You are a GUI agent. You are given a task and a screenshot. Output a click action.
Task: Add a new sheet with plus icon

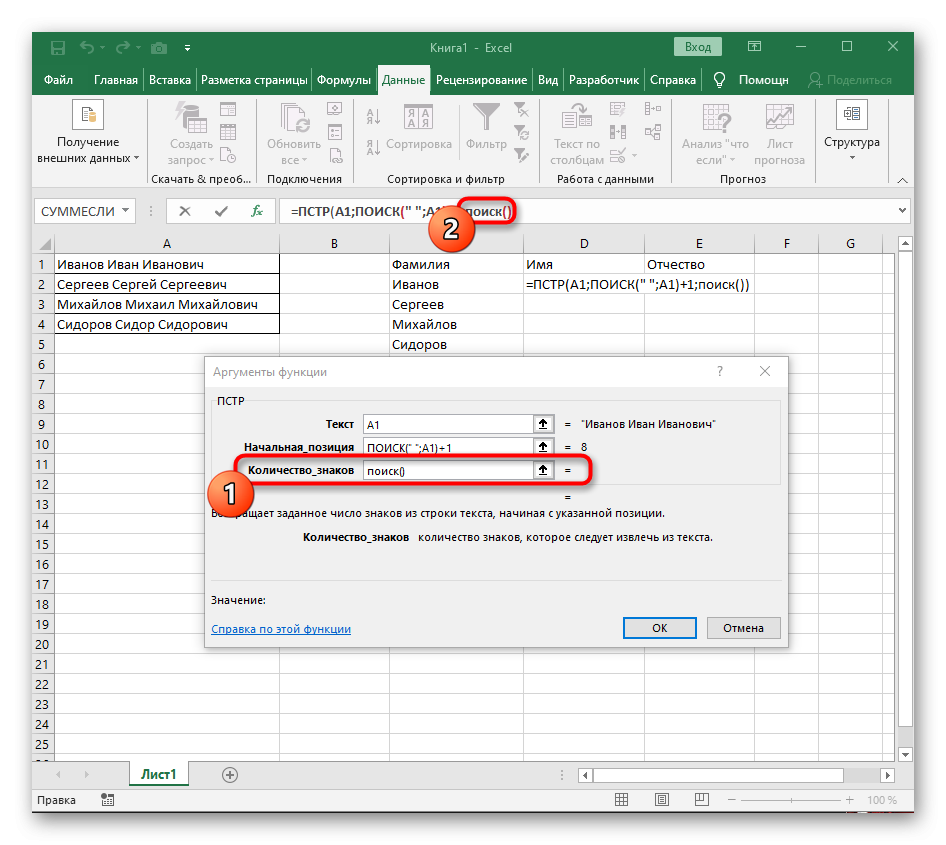(x=230, y=774)
